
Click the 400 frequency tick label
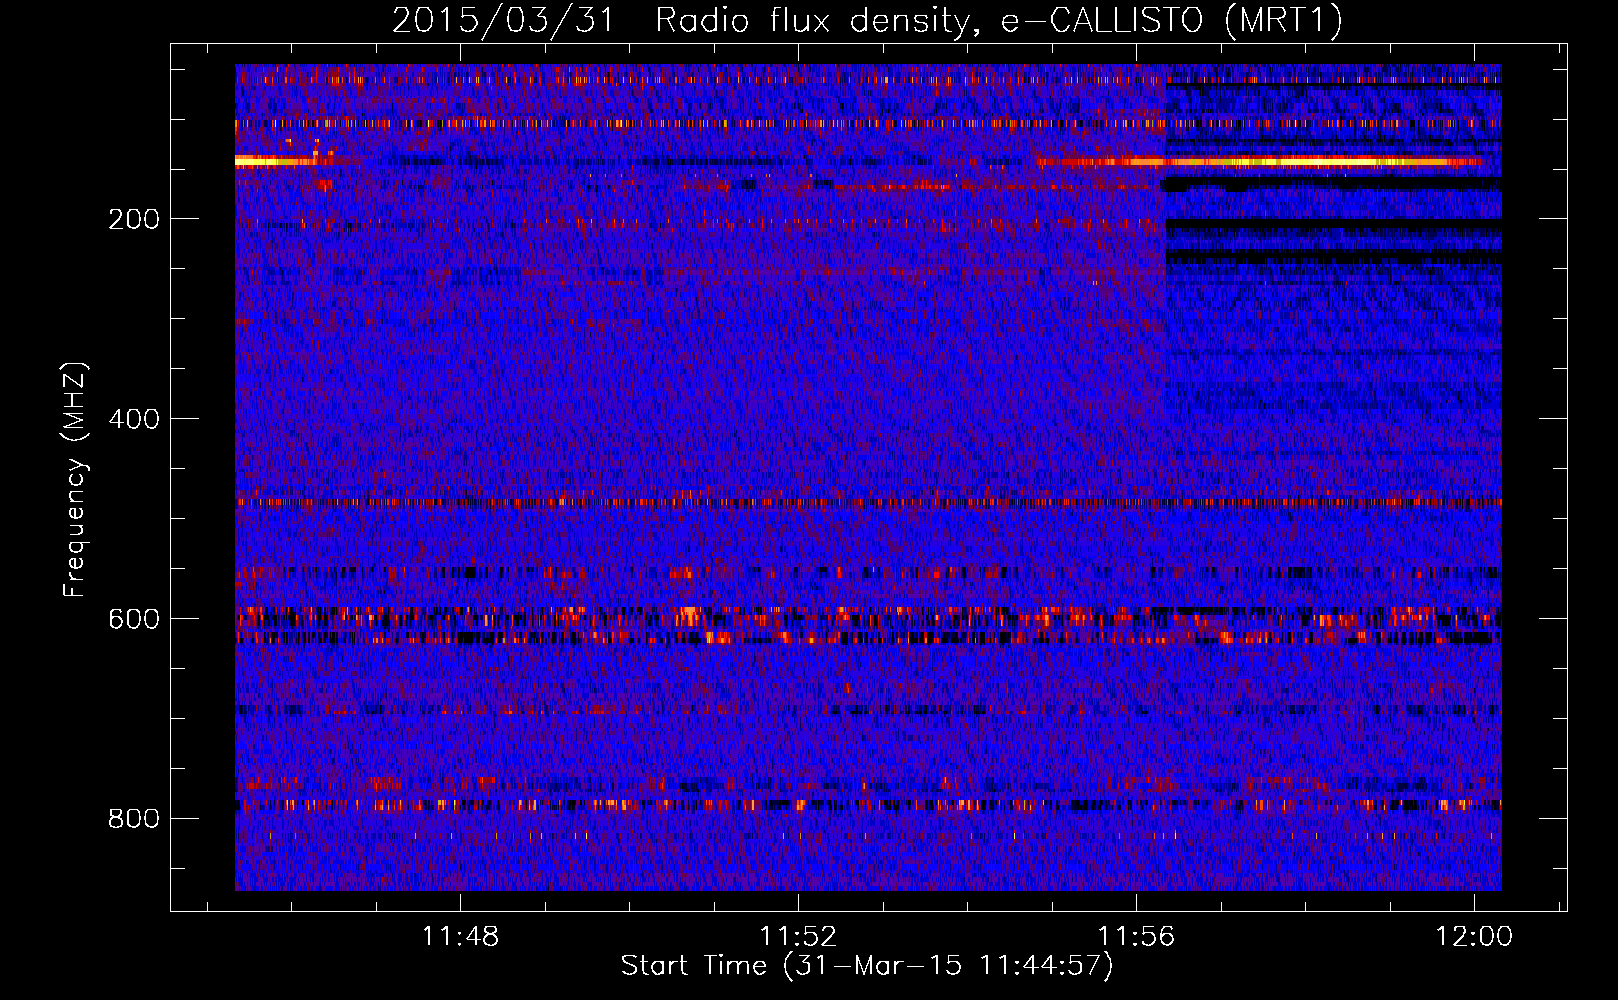(134, 419)
